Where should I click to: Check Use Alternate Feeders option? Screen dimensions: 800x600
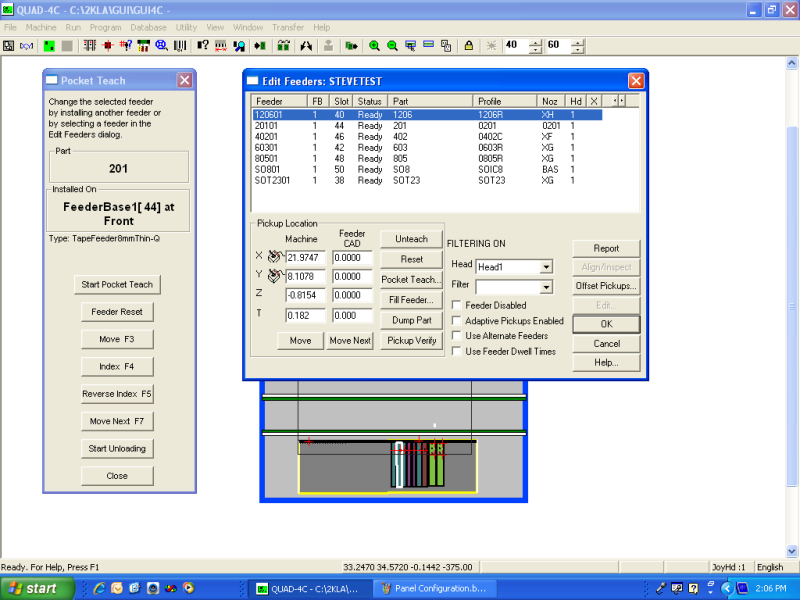click(x=457, y=336)
